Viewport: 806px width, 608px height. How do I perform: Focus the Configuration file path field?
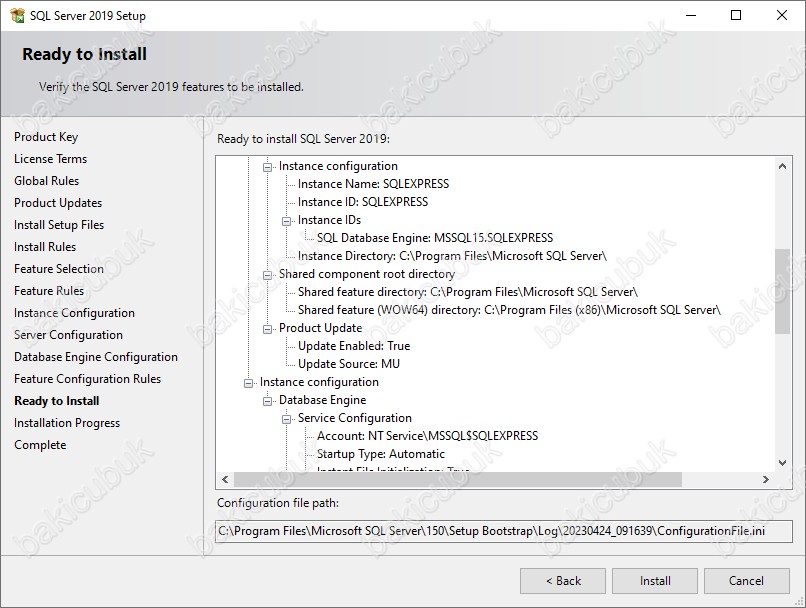coord(504,531)
